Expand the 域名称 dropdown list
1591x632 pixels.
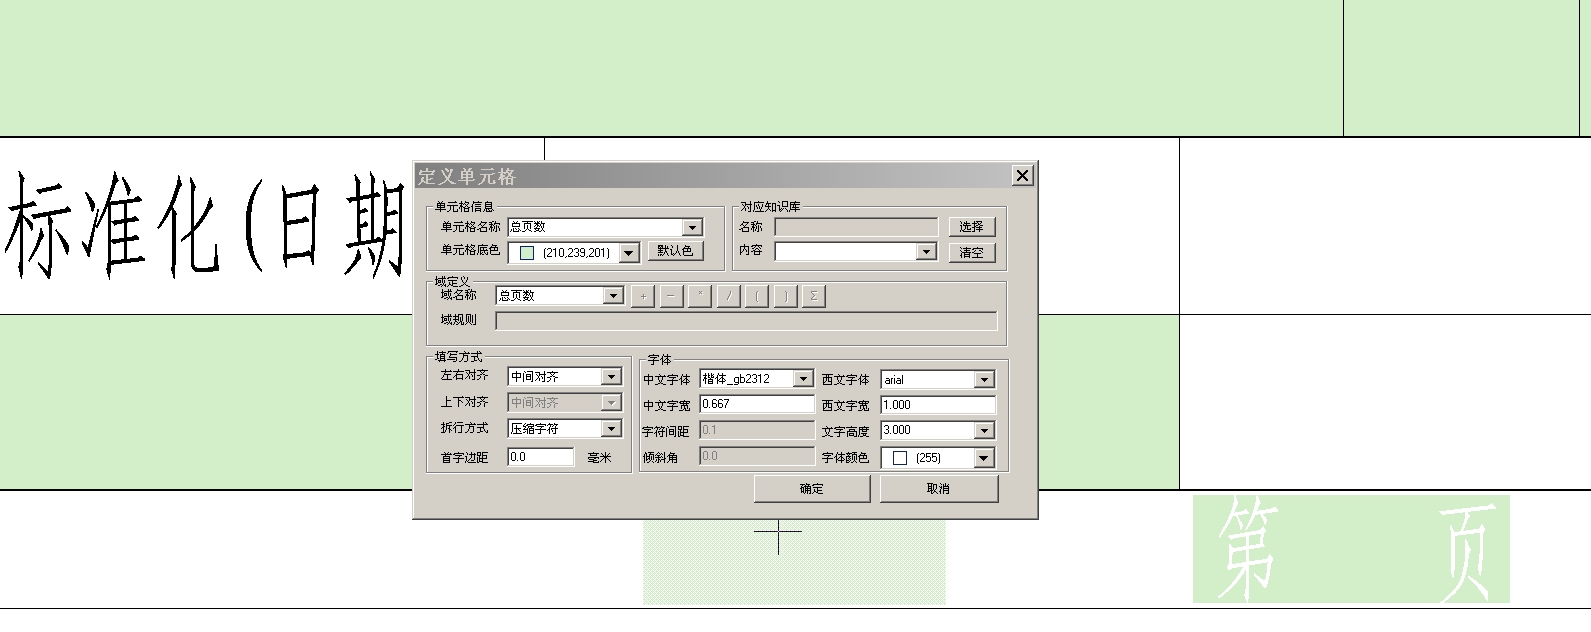(x=613, y=296)
